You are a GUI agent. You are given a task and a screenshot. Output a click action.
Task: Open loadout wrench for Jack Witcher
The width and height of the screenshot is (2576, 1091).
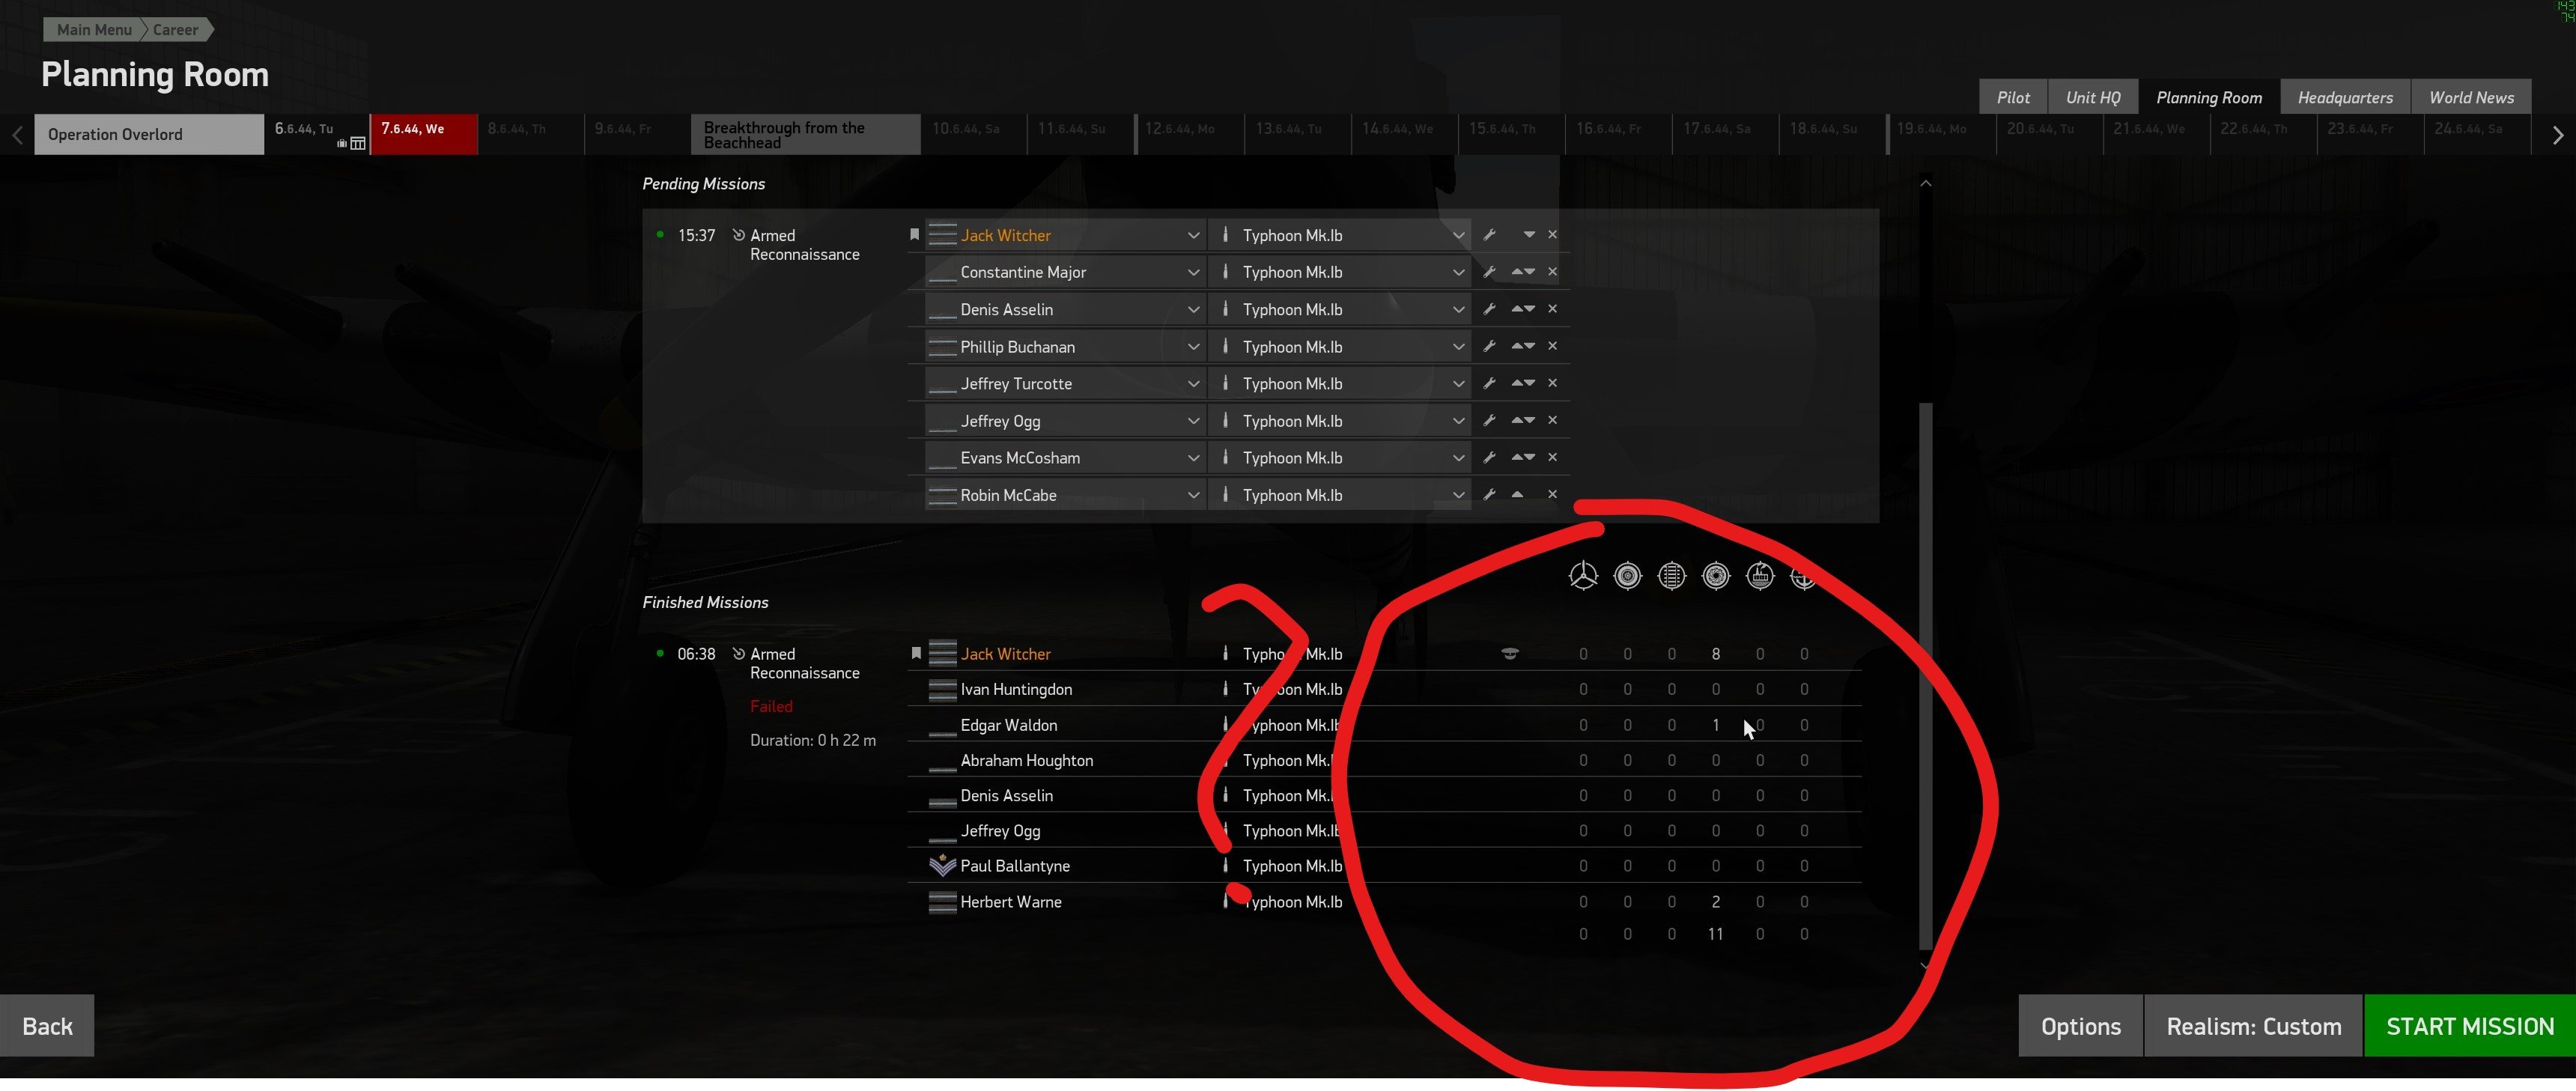tap(1489, 235)
